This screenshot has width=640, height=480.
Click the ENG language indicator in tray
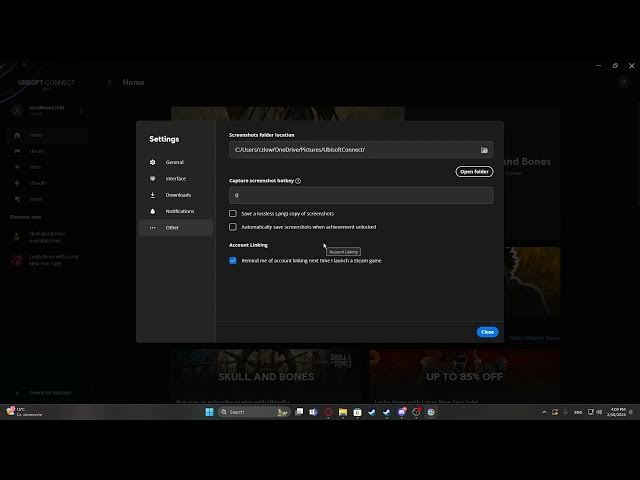click(578, 412)
